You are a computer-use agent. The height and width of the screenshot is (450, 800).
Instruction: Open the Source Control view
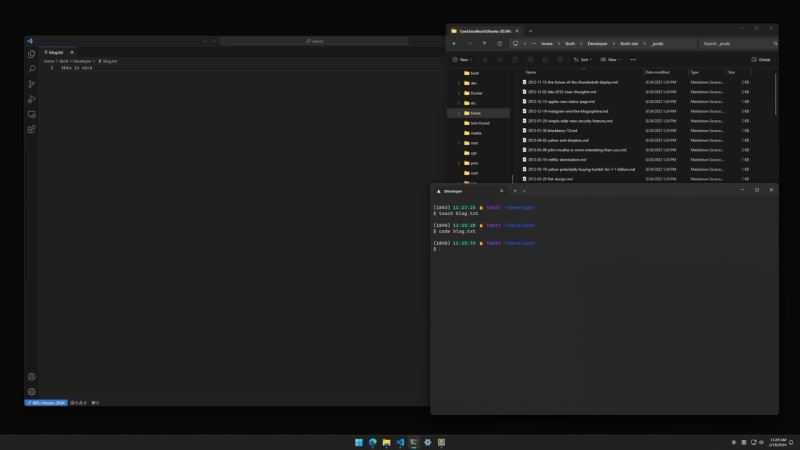(x=32, y=84)
